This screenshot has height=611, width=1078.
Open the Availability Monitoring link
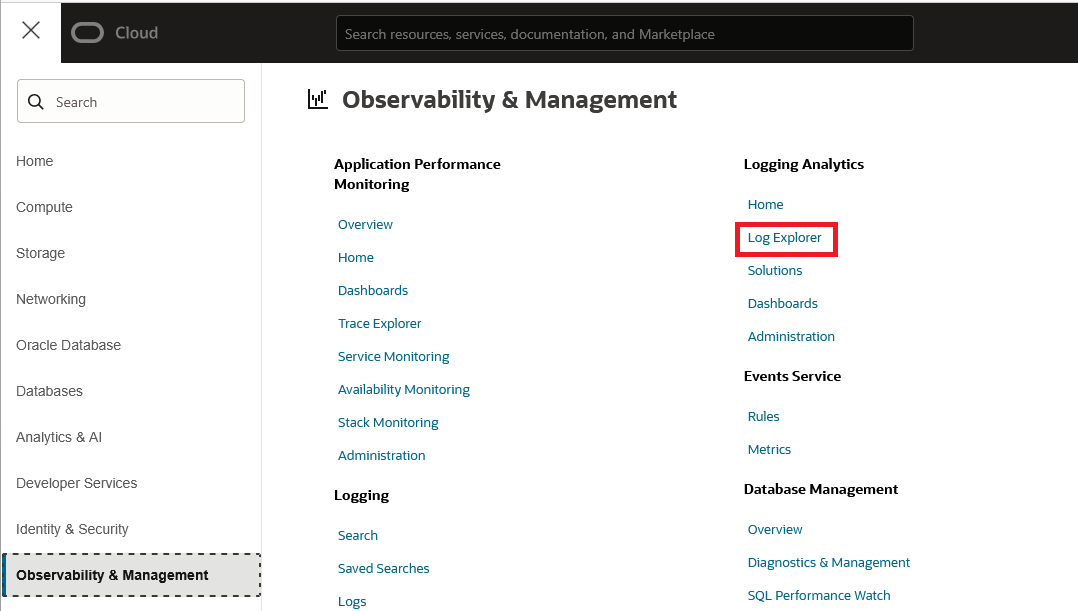(x=404, y=390)
